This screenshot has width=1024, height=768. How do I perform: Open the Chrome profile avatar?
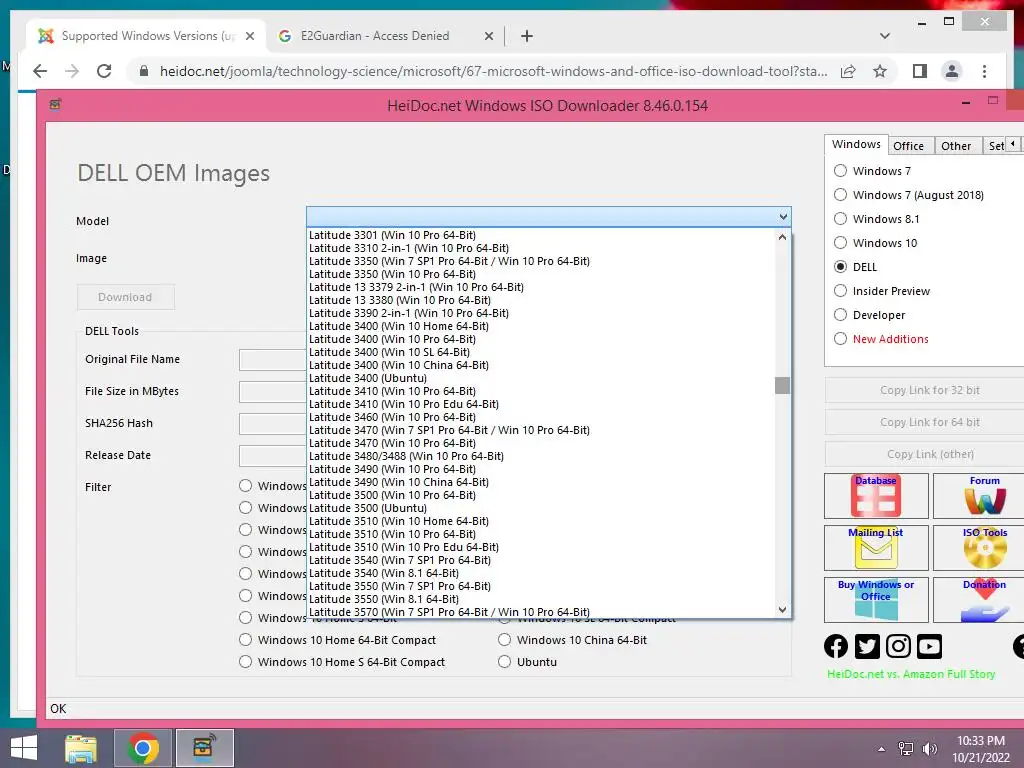click(952, 71)
